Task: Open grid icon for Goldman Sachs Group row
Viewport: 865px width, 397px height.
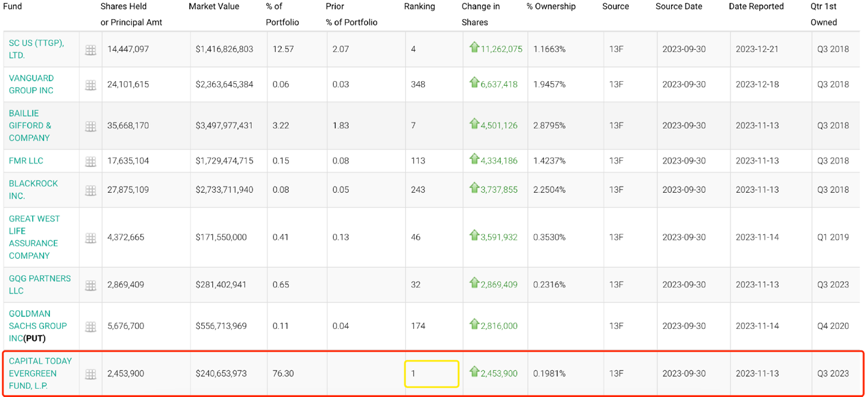Action: [90, 326]
